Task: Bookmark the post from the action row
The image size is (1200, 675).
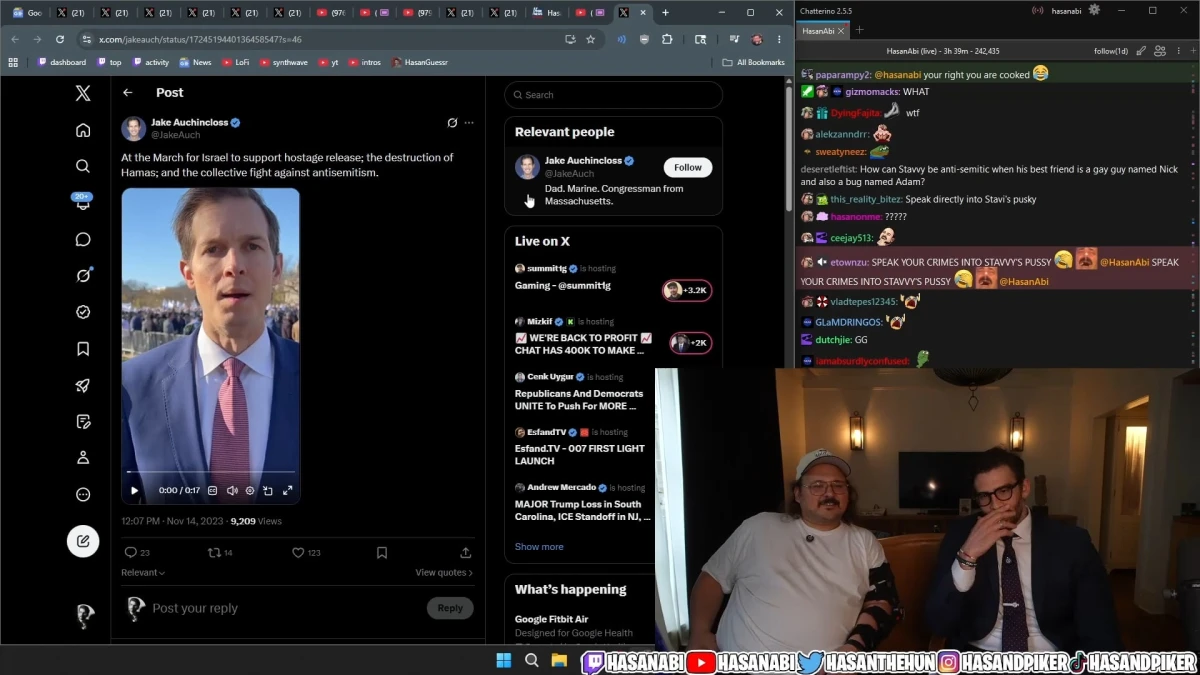Action: (382, 552)
